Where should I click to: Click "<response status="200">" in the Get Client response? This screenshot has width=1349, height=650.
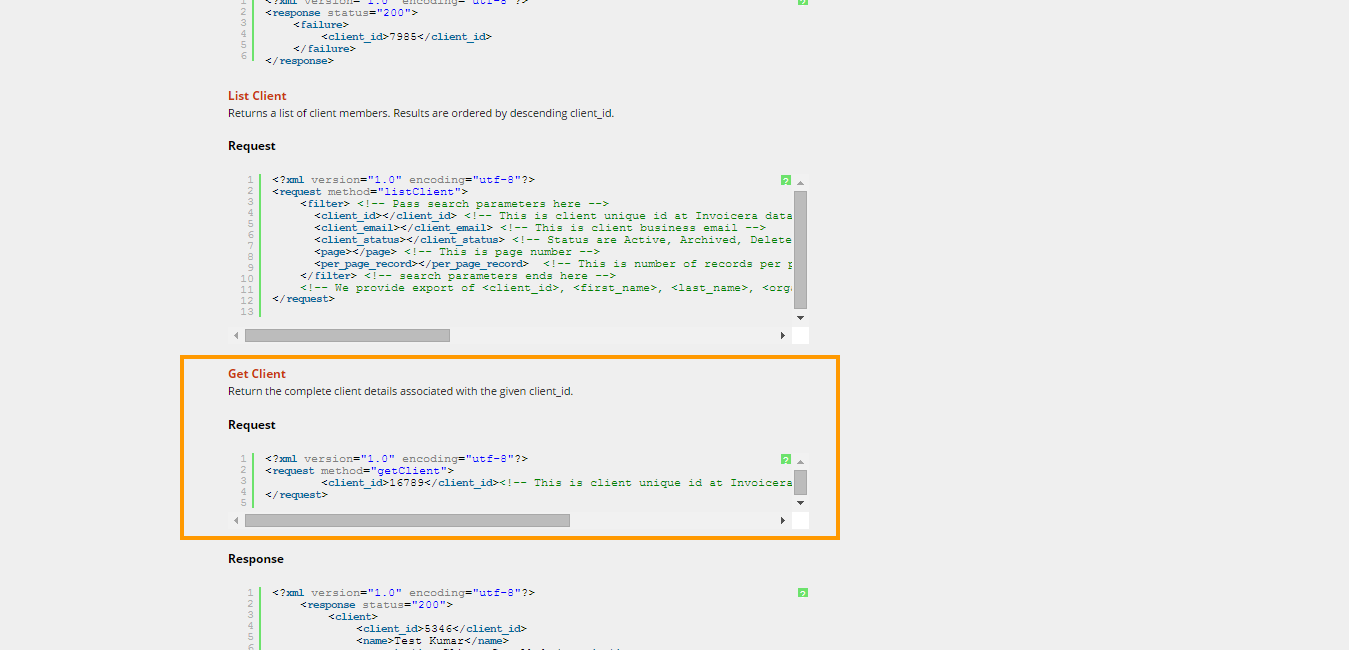pyautogui.click(x=376, y=605)
